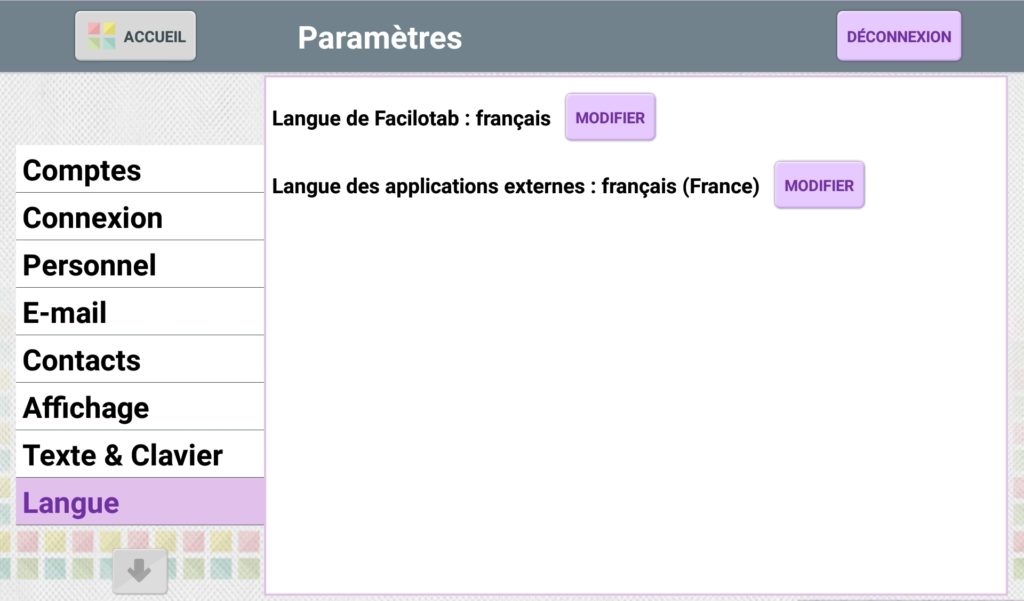The image size is (1024, 601).
Task: Modify the Facilotab language setting
Action: tap(610, 118)
